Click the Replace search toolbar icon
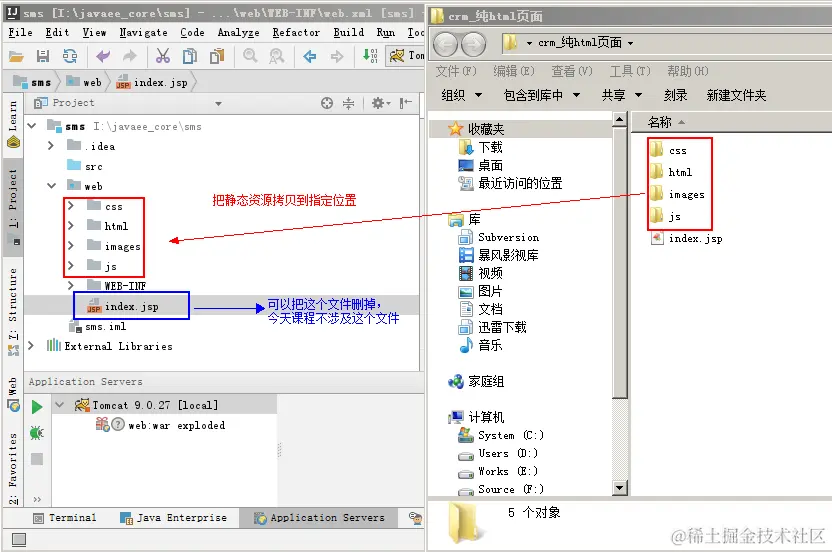This screenshot has height=552, width=832. 276,56
